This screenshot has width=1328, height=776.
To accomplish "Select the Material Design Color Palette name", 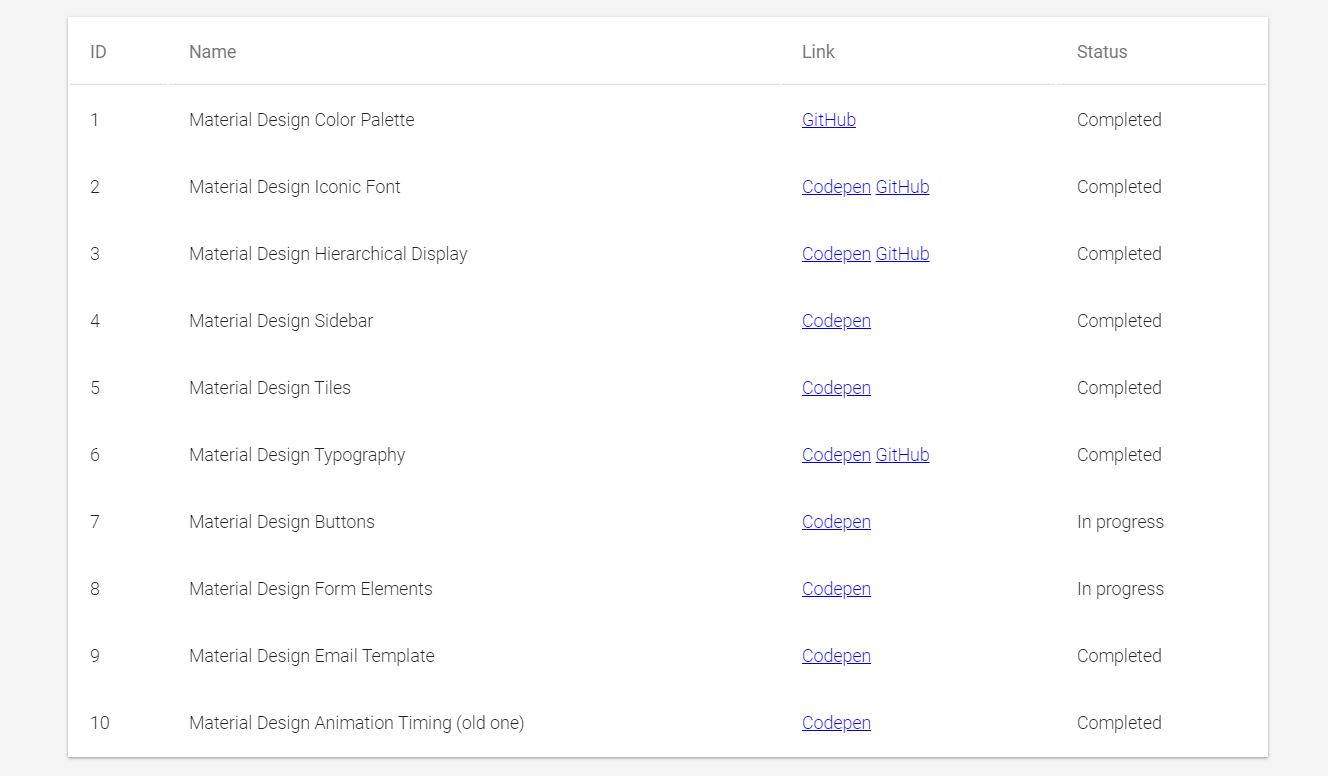I will point(301,120).
